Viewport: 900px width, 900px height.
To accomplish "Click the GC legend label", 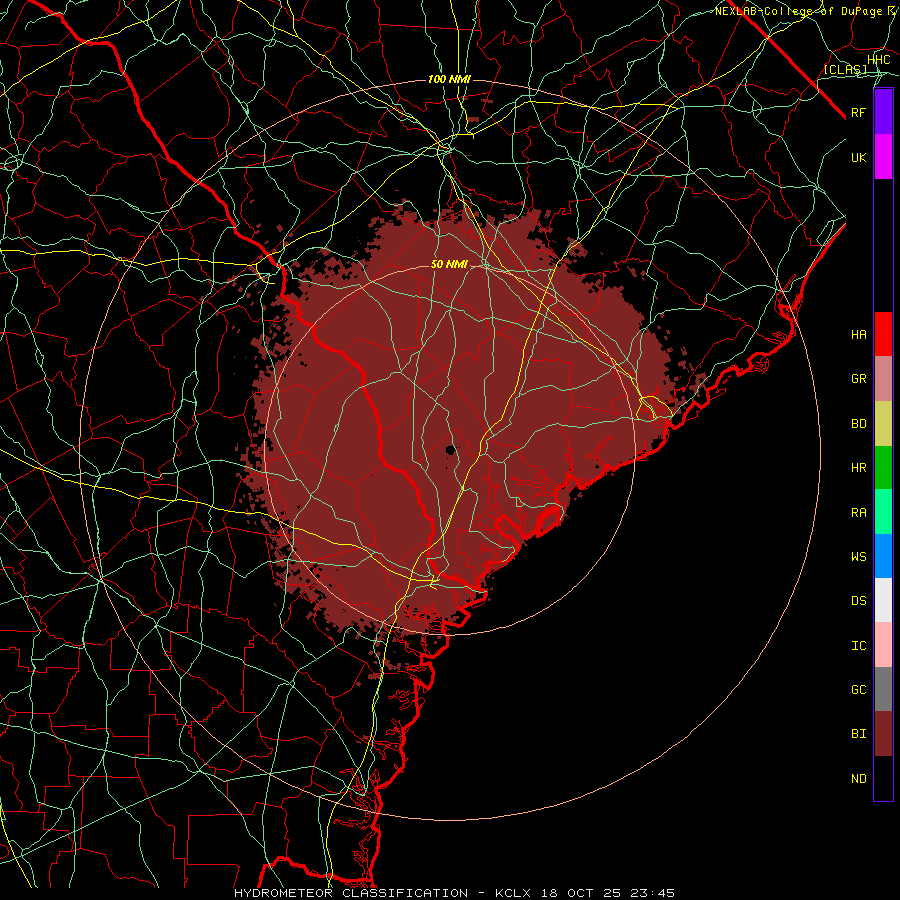I will click(859, 689).
